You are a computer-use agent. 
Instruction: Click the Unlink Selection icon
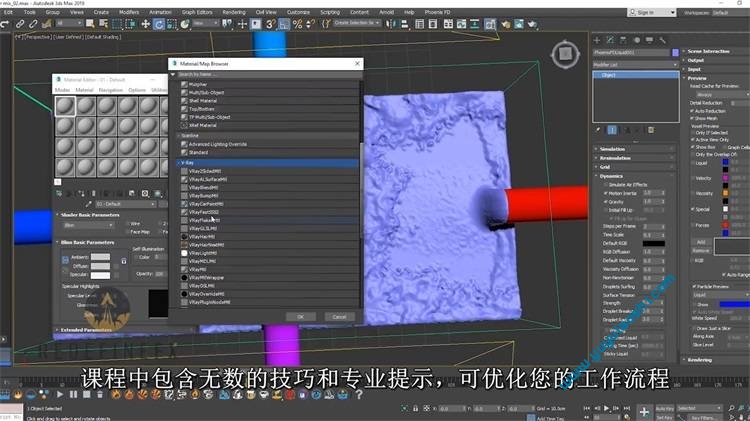coord(33,24)
